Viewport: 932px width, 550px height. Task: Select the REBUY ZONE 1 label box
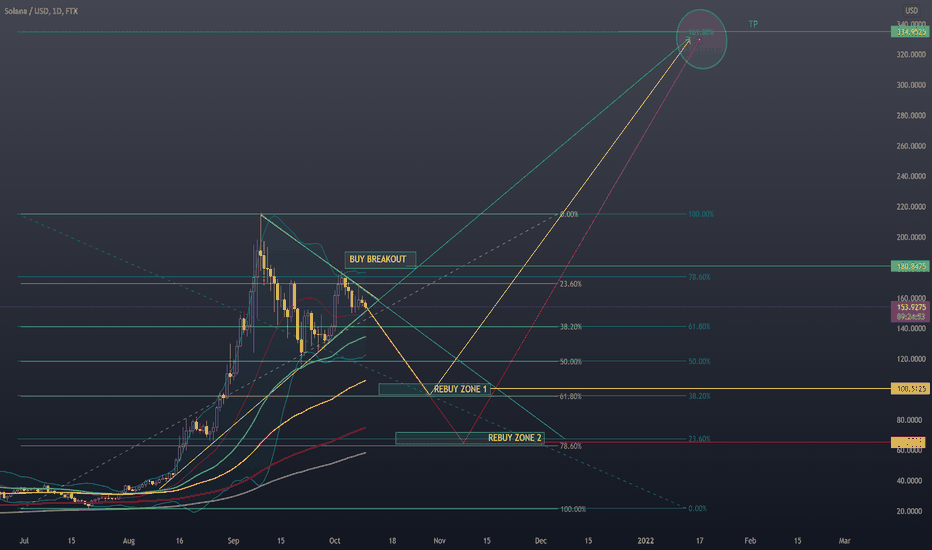(433, 389)
